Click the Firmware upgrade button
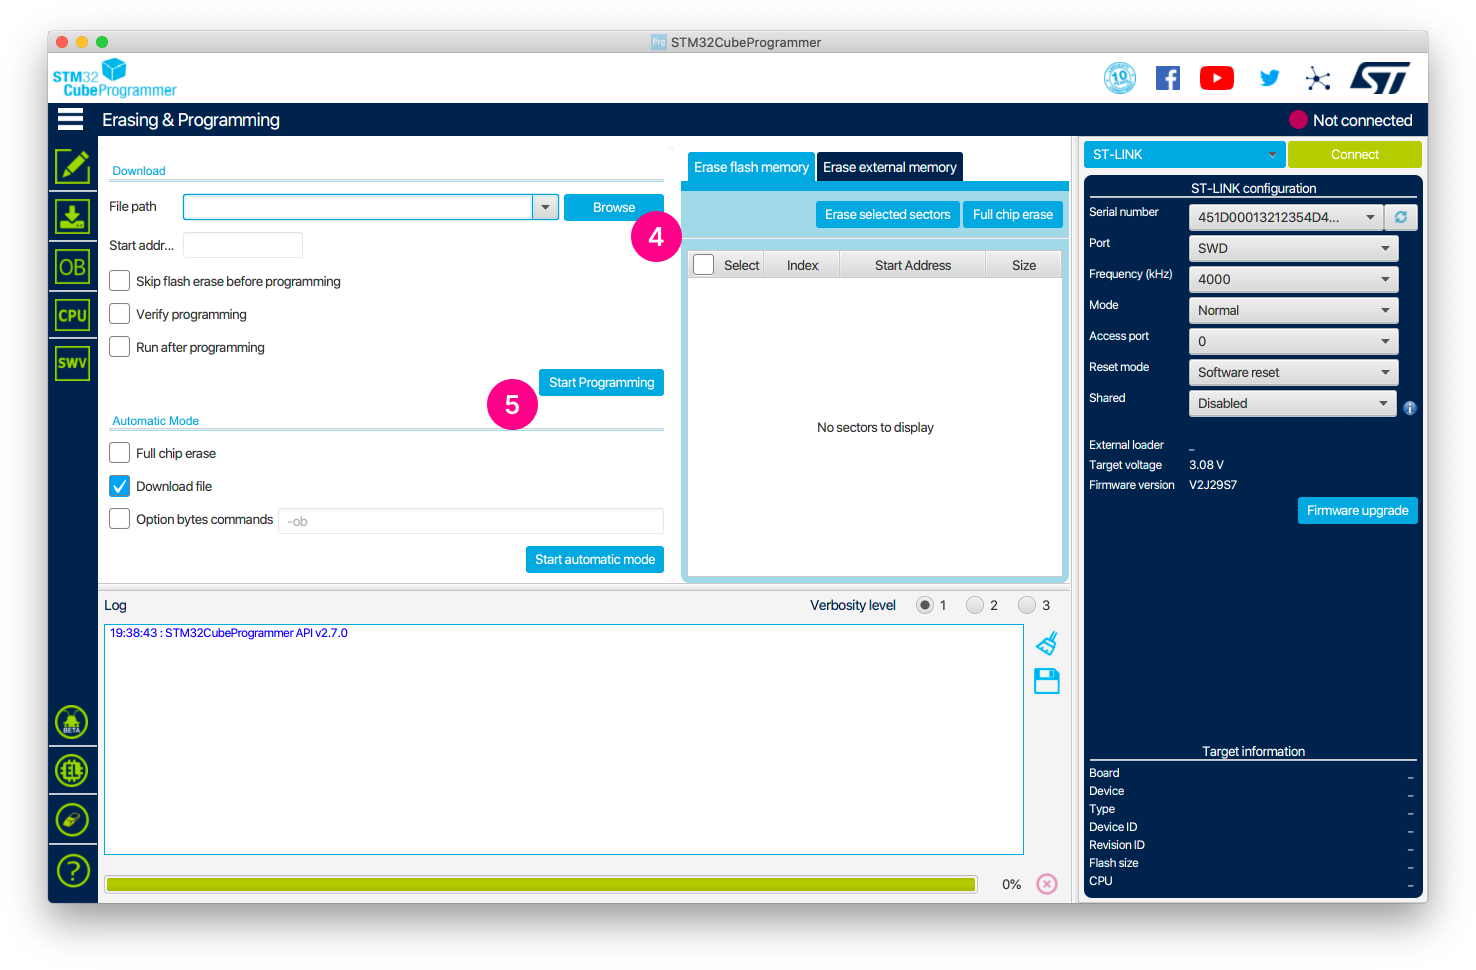 tap(1358, 510)
